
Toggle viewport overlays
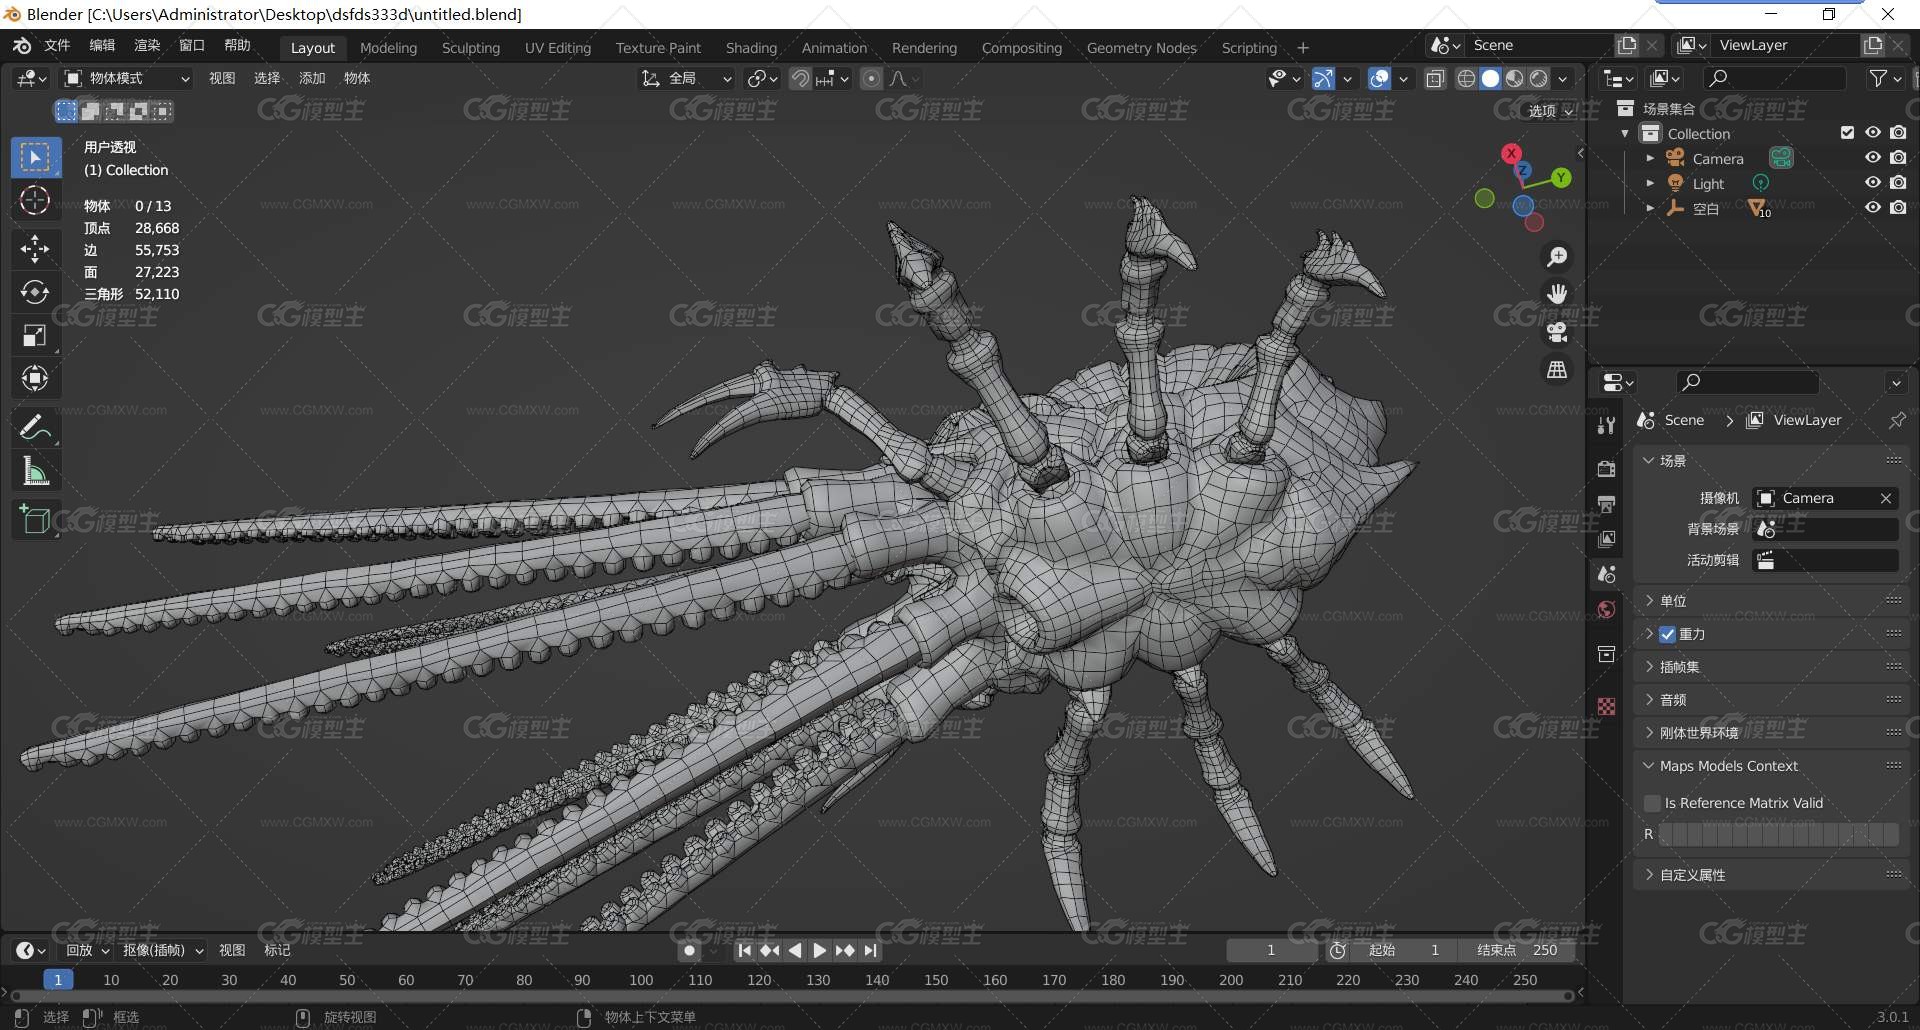coord(1379,78)
